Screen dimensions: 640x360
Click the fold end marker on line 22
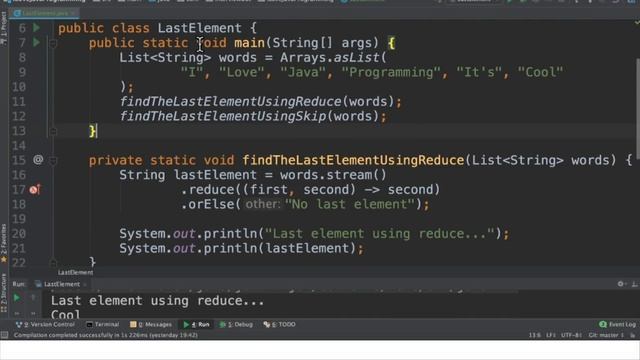[53, 262]
